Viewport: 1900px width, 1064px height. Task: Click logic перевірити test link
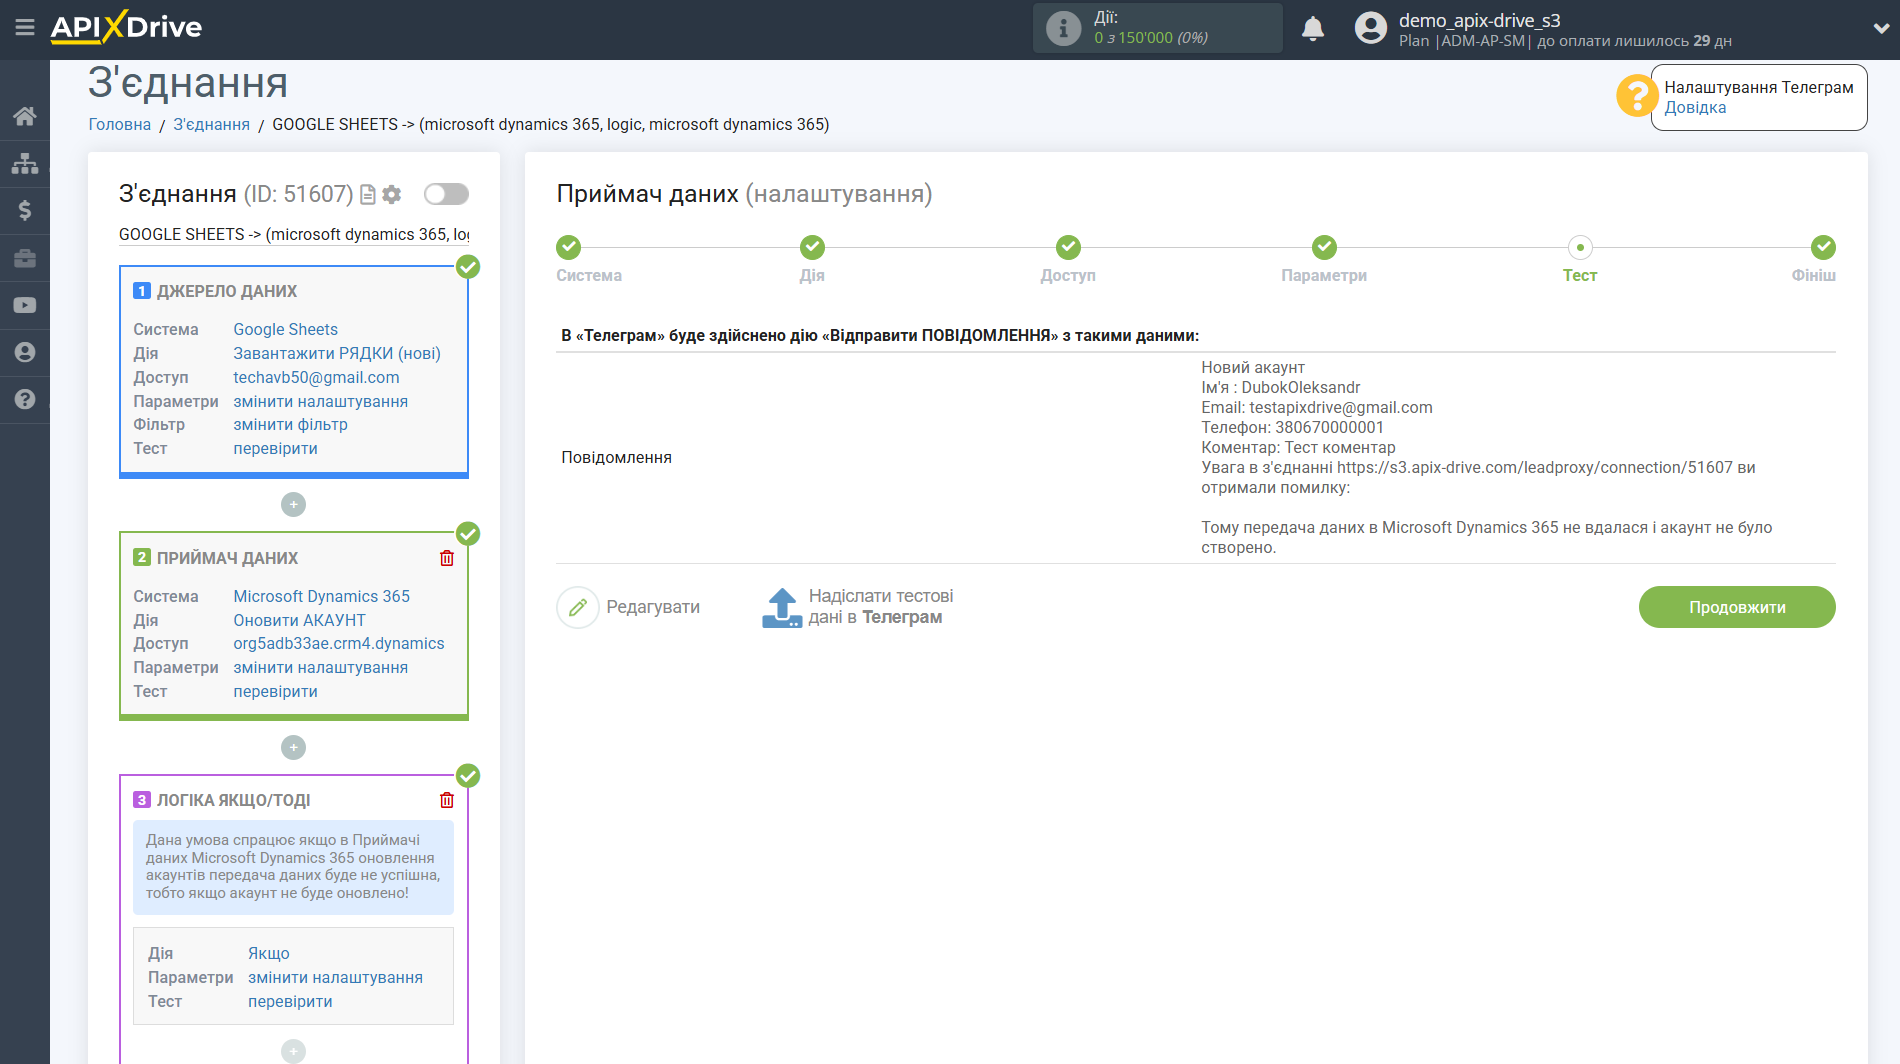click(x=291, y=1002)
